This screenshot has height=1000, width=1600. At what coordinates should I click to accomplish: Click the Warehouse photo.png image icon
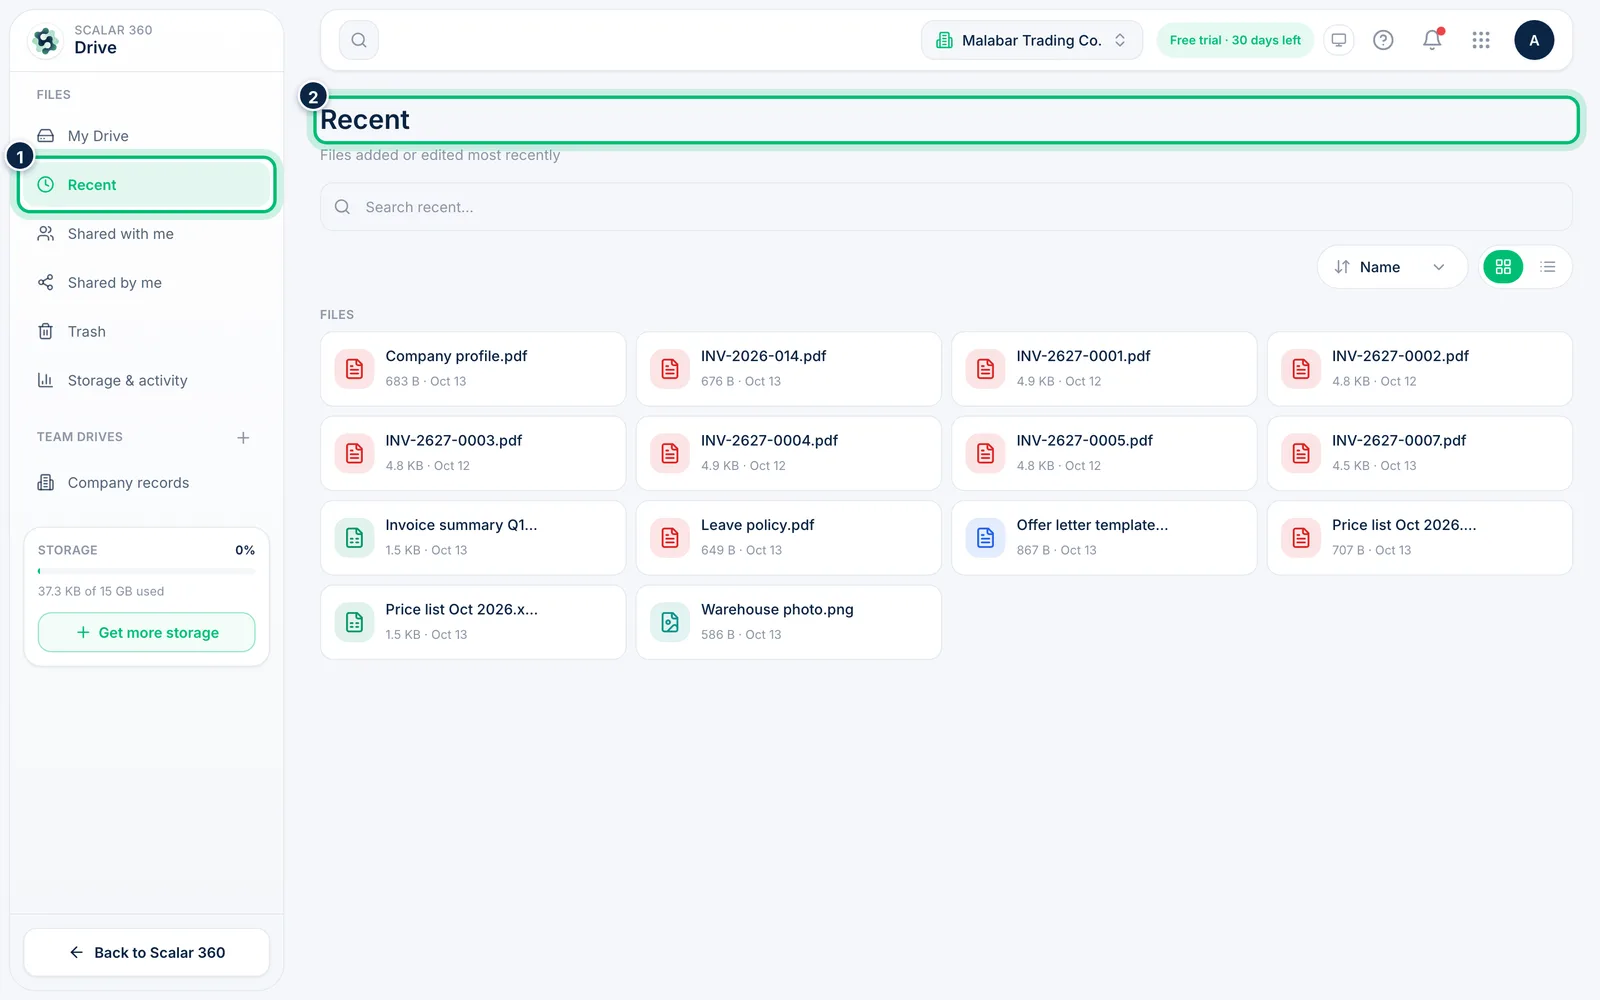(x=670, y=622)
